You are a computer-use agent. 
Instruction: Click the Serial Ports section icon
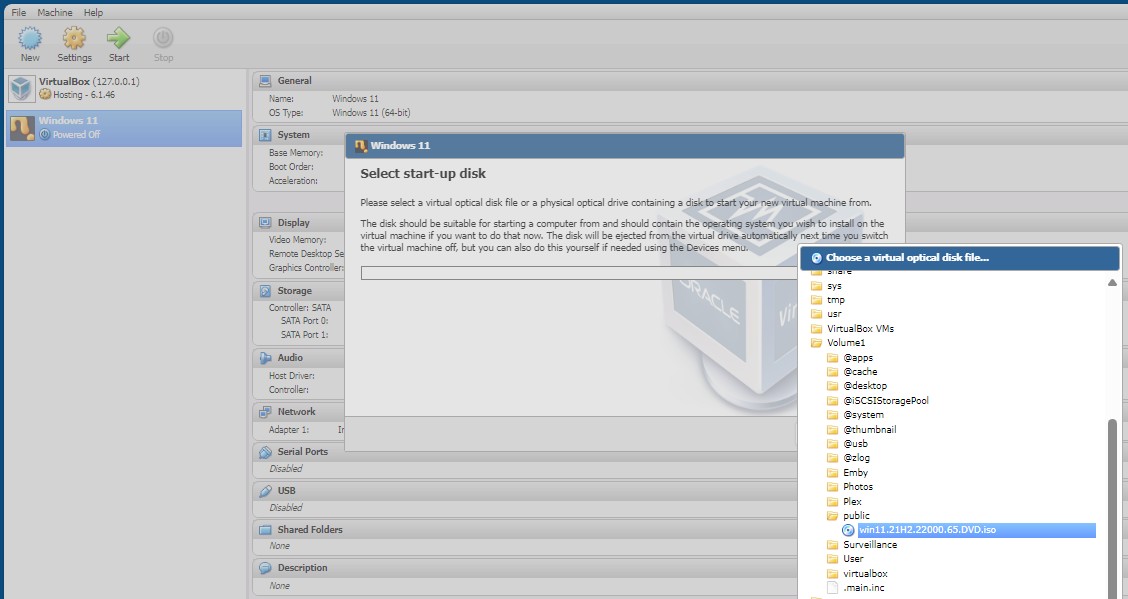[x=265, y=452]
